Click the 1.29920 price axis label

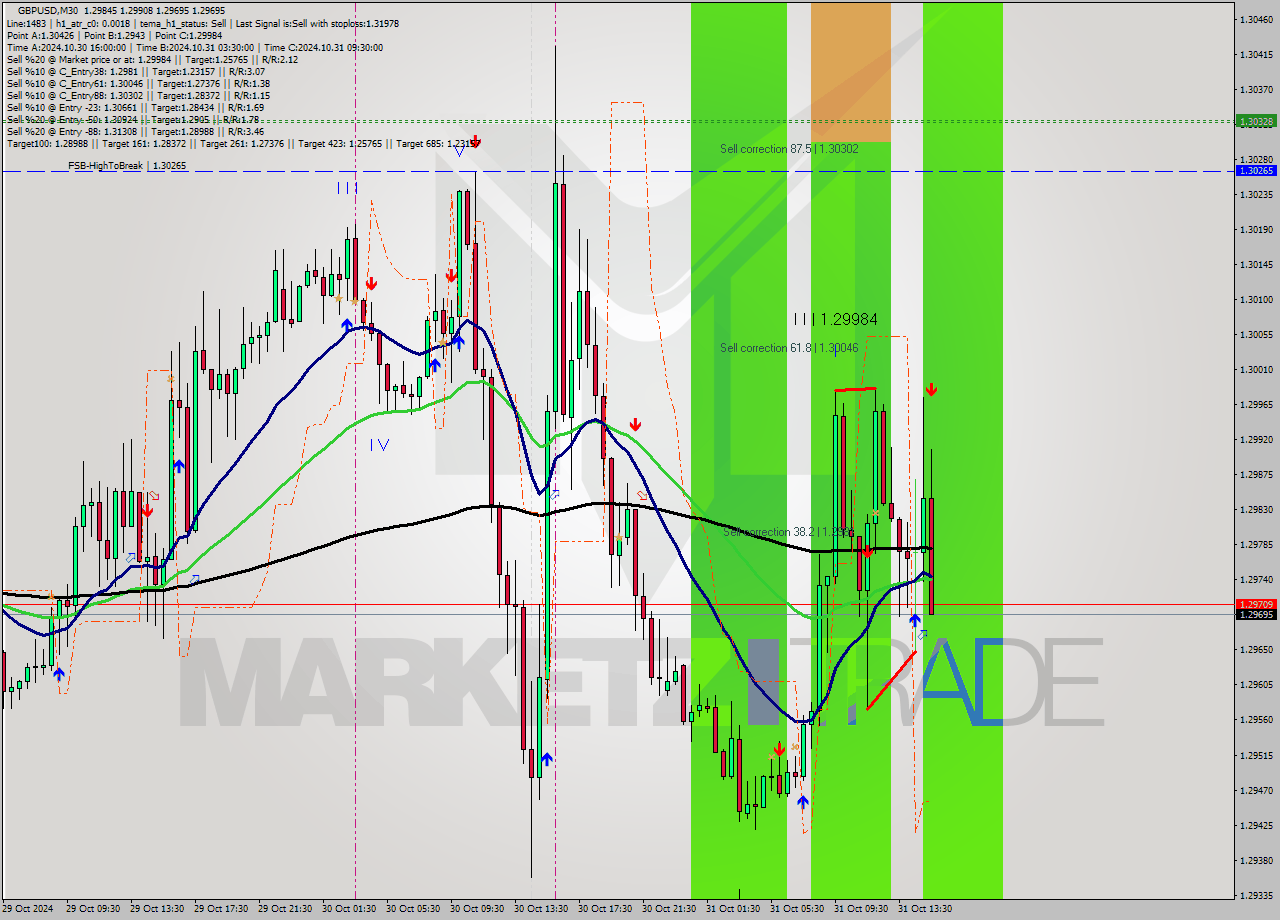[1256, 439]
